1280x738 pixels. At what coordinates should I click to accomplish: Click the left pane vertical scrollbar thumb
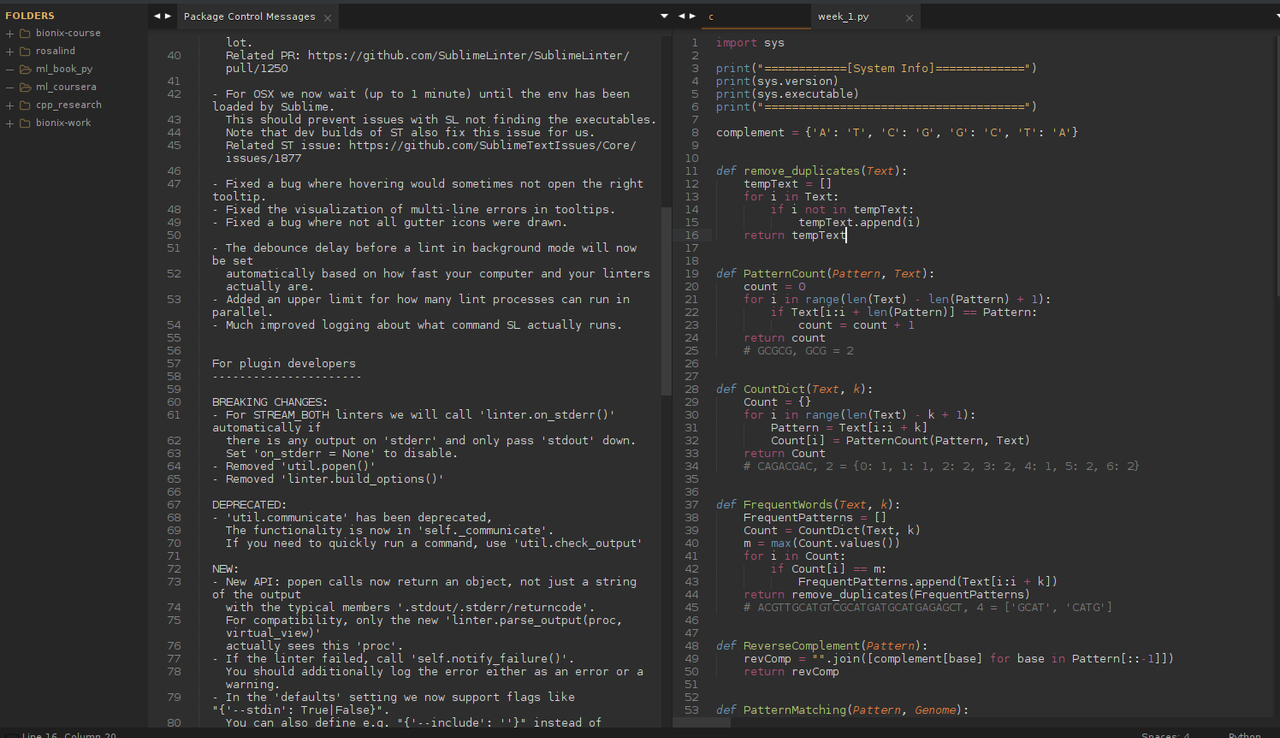tap(666, 301)
